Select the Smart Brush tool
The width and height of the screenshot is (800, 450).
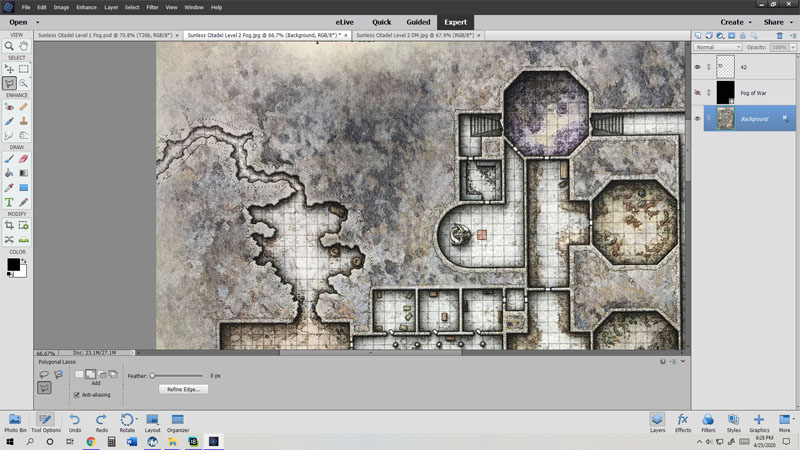9,121
